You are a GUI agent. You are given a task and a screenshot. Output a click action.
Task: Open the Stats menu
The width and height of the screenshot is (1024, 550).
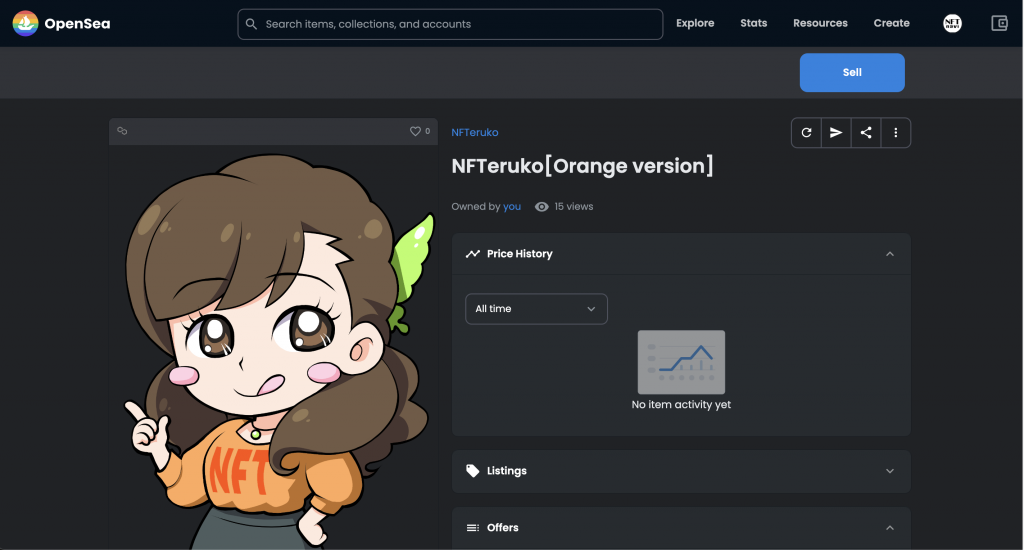754,23
